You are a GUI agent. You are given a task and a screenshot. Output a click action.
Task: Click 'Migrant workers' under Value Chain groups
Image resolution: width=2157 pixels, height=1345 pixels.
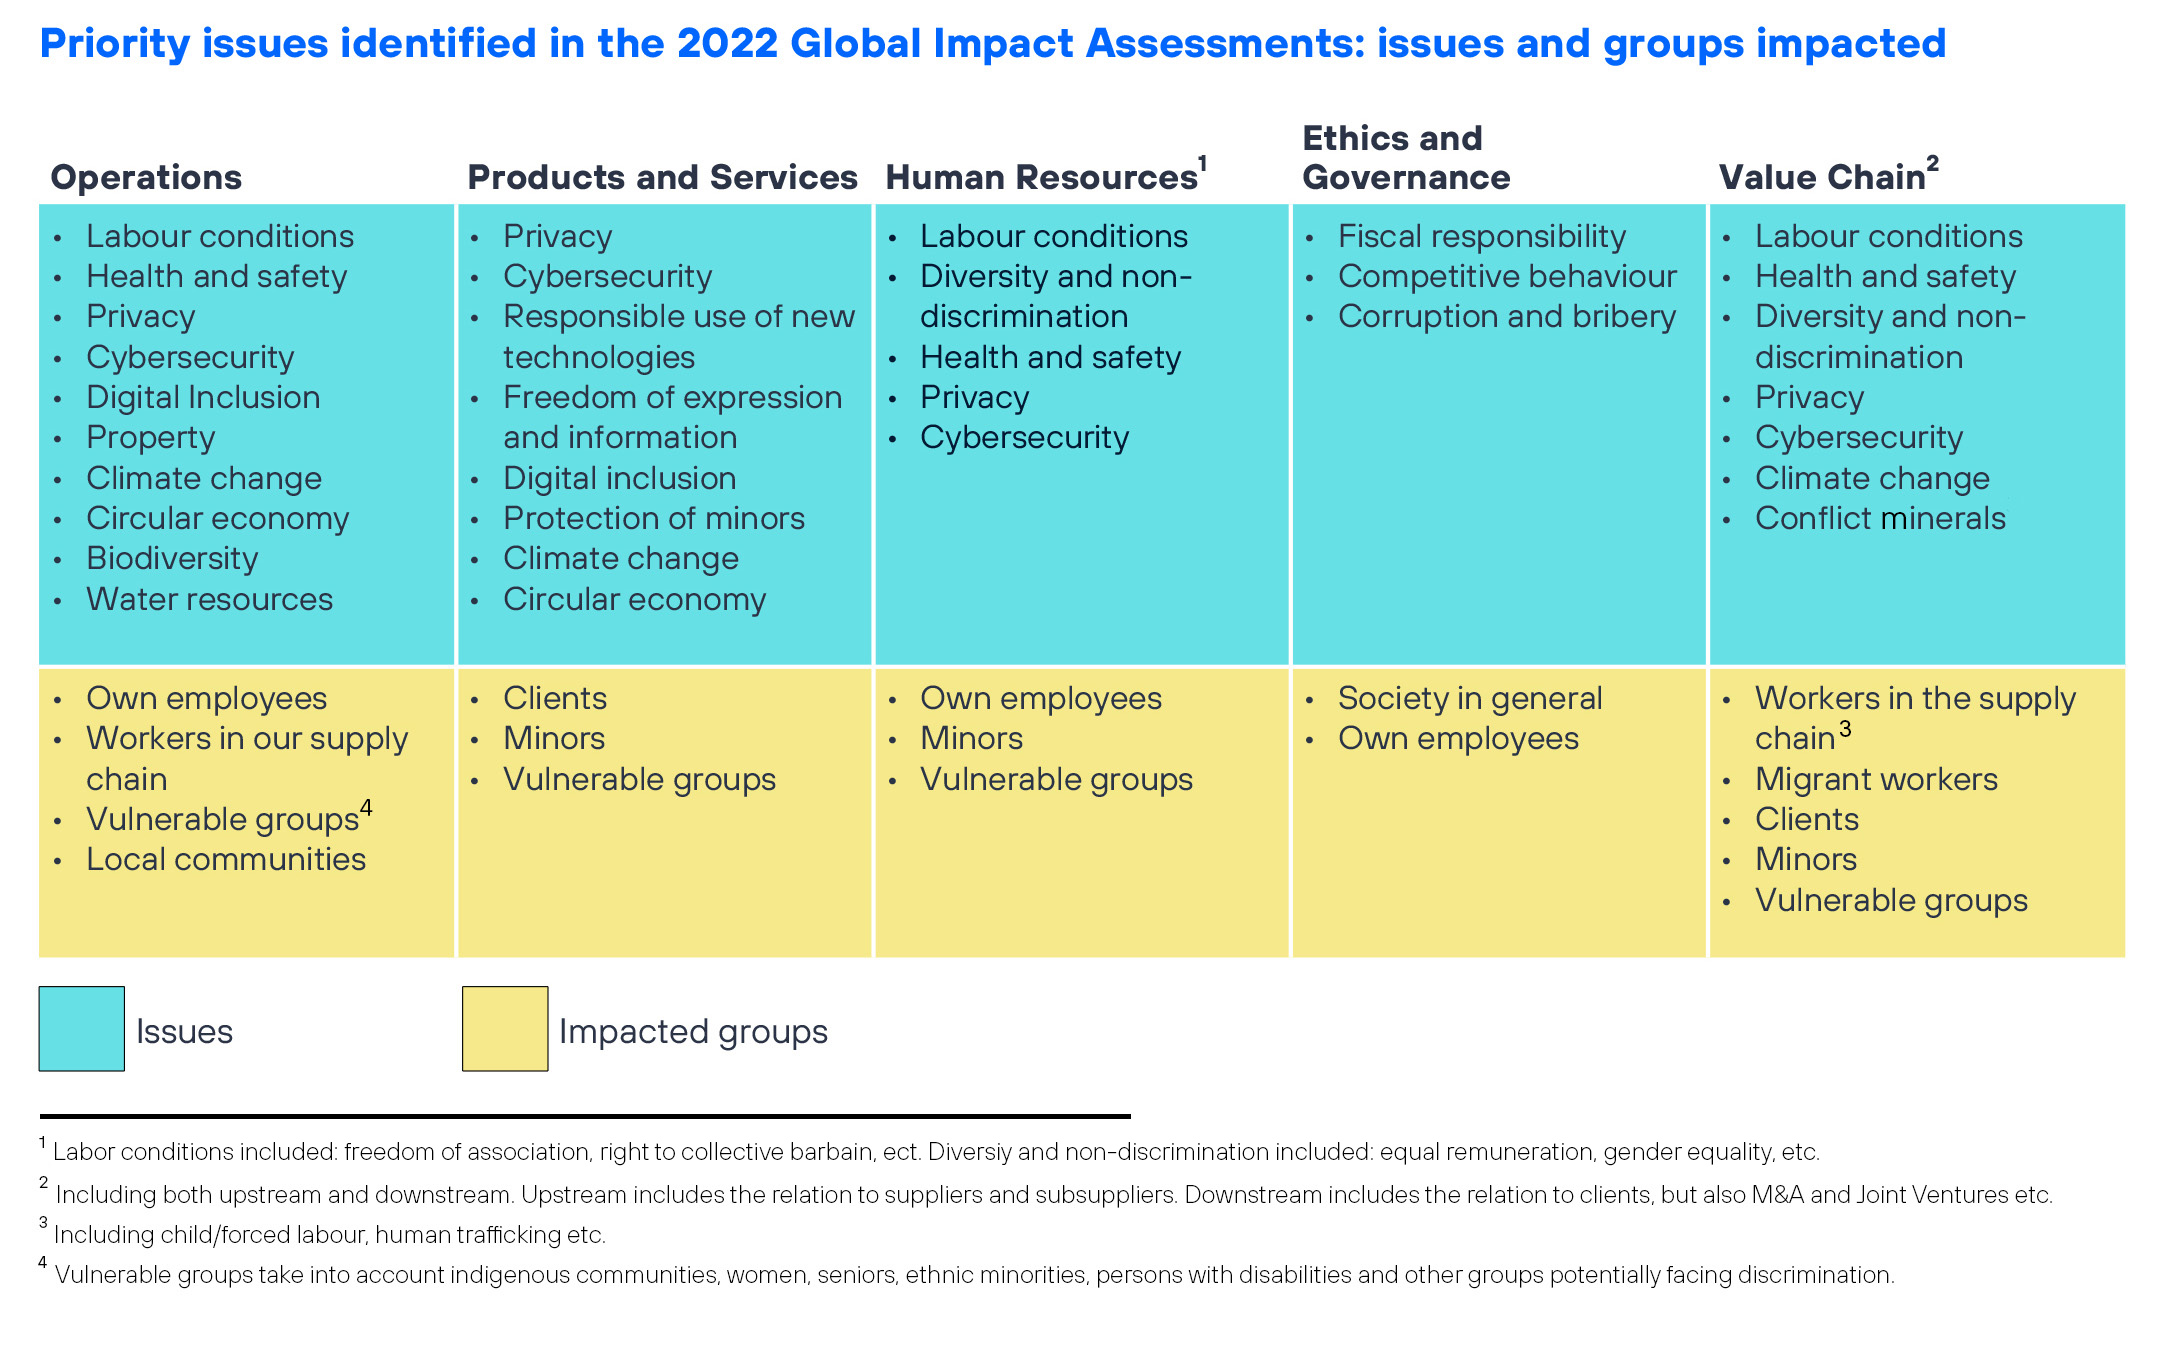pyautogui.click(x=1876, y=779)
